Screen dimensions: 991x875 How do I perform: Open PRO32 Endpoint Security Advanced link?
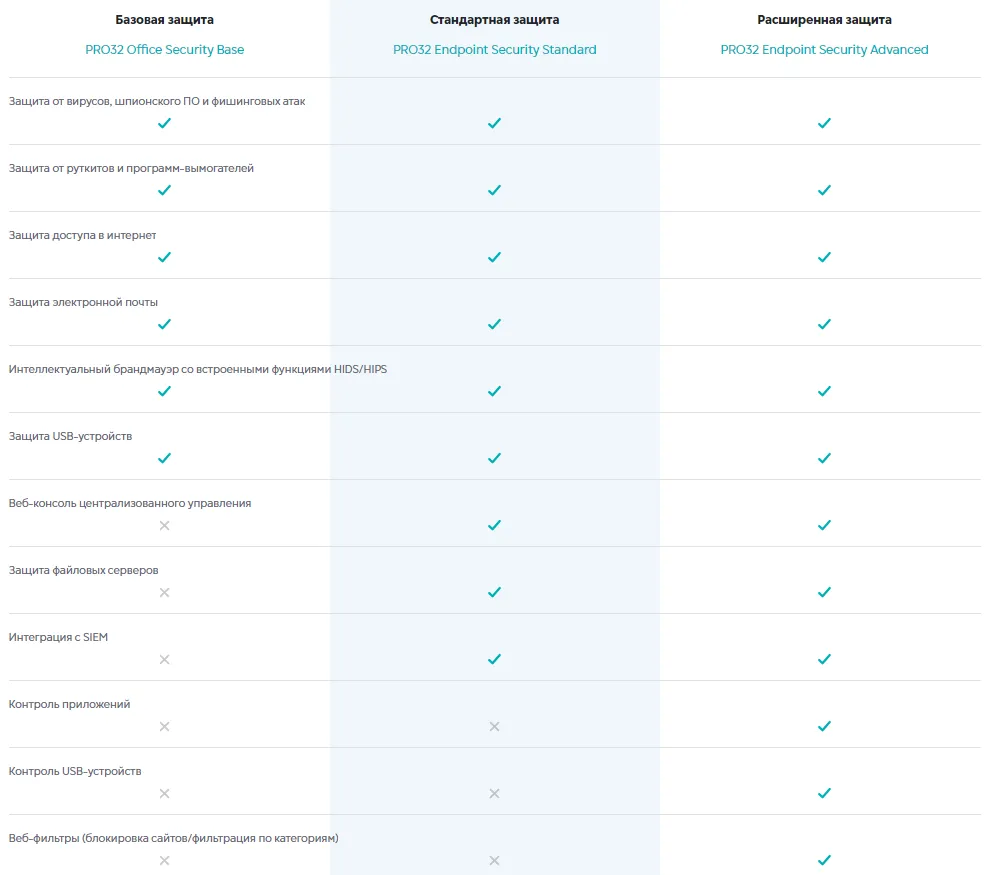click(824, 50)
